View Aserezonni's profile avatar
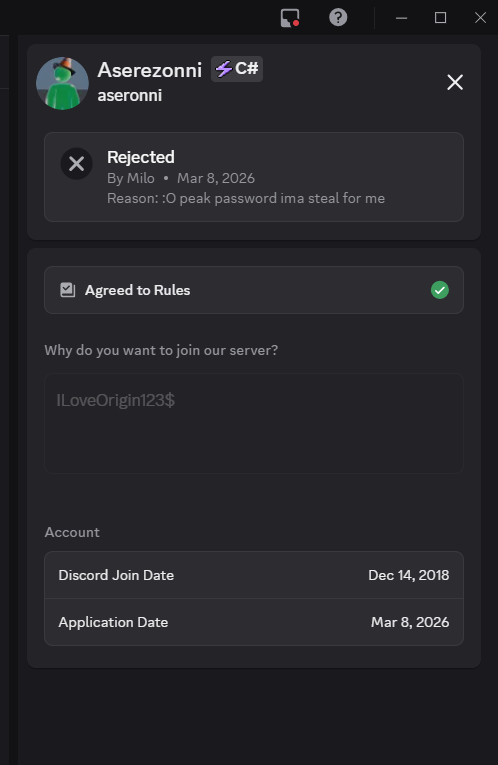Screen dimensions: 498x765 (62, 83)
